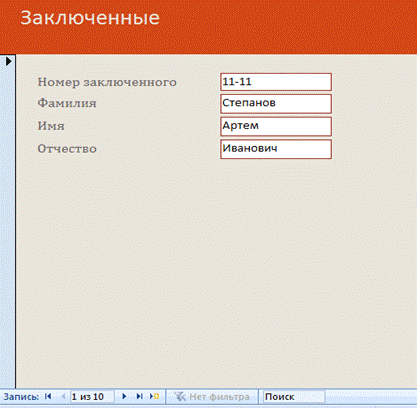This screenshot has height=408, width=417.
Task: Click the 'Номер заключенного' field with 11-11
Action: [x=276, y=82]
